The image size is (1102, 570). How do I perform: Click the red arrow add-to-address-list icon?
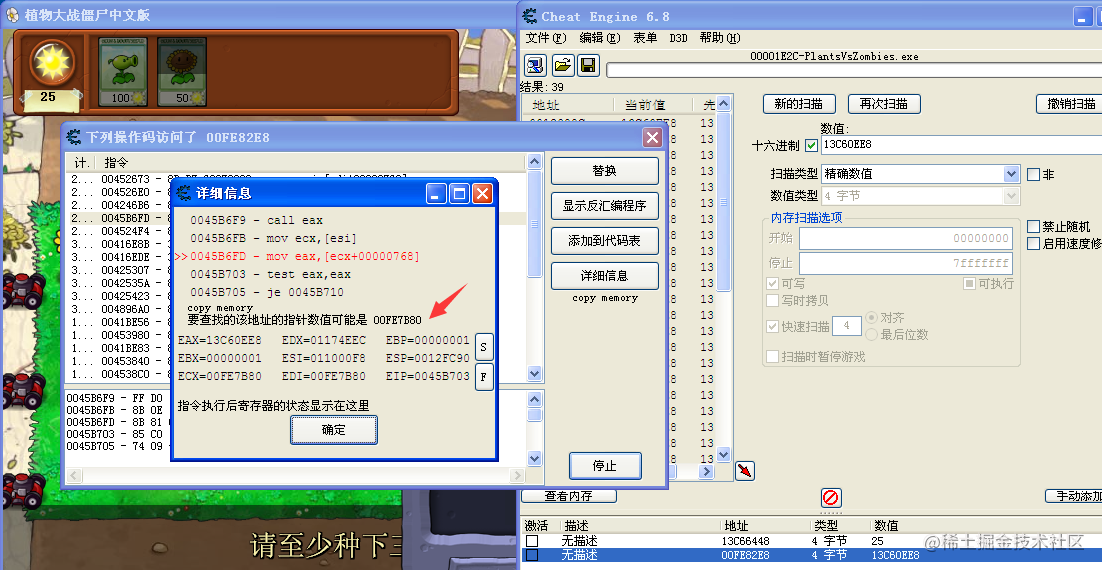pyautogui.click(x=744, y=470)
